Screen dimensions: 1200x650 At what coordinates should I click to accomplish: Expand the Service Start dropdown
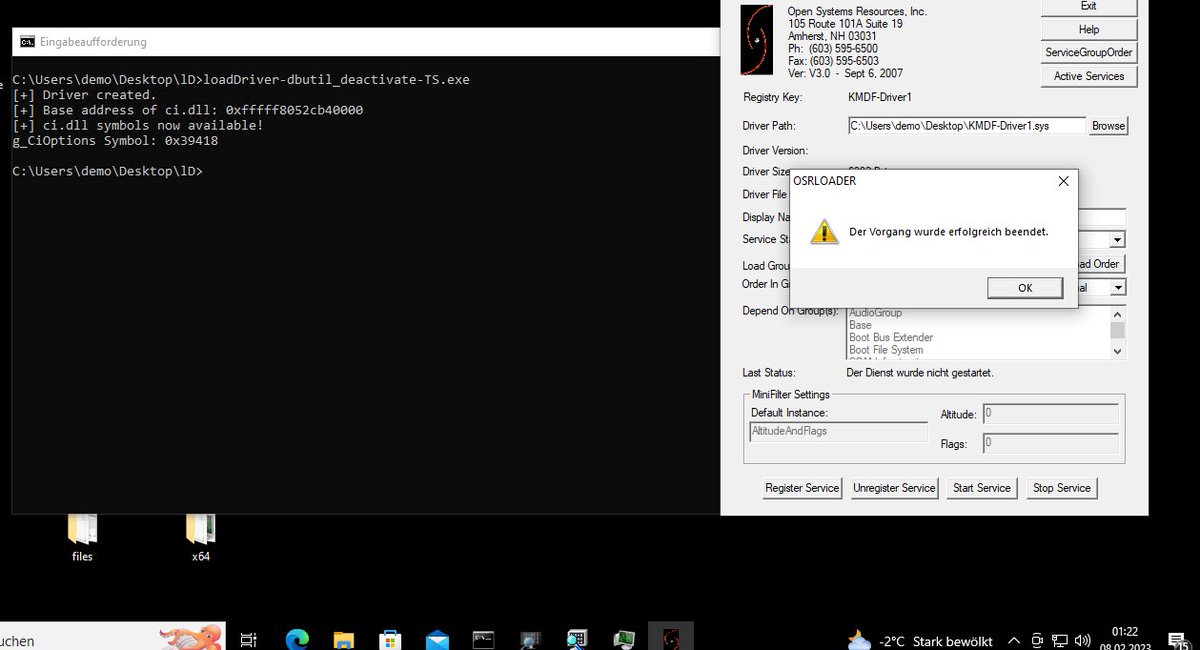(x=1117, y=240)
